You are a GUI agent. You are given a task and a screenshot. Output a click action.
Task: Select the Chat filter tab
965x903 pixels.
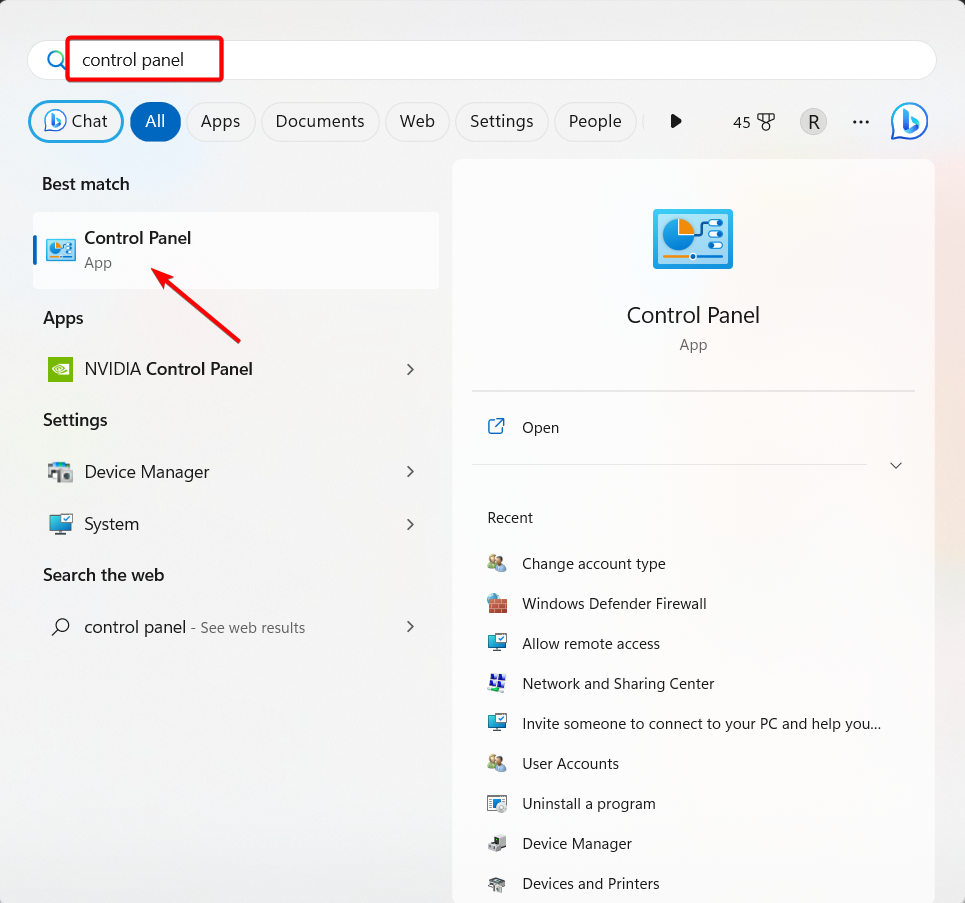tap(76, 121)
